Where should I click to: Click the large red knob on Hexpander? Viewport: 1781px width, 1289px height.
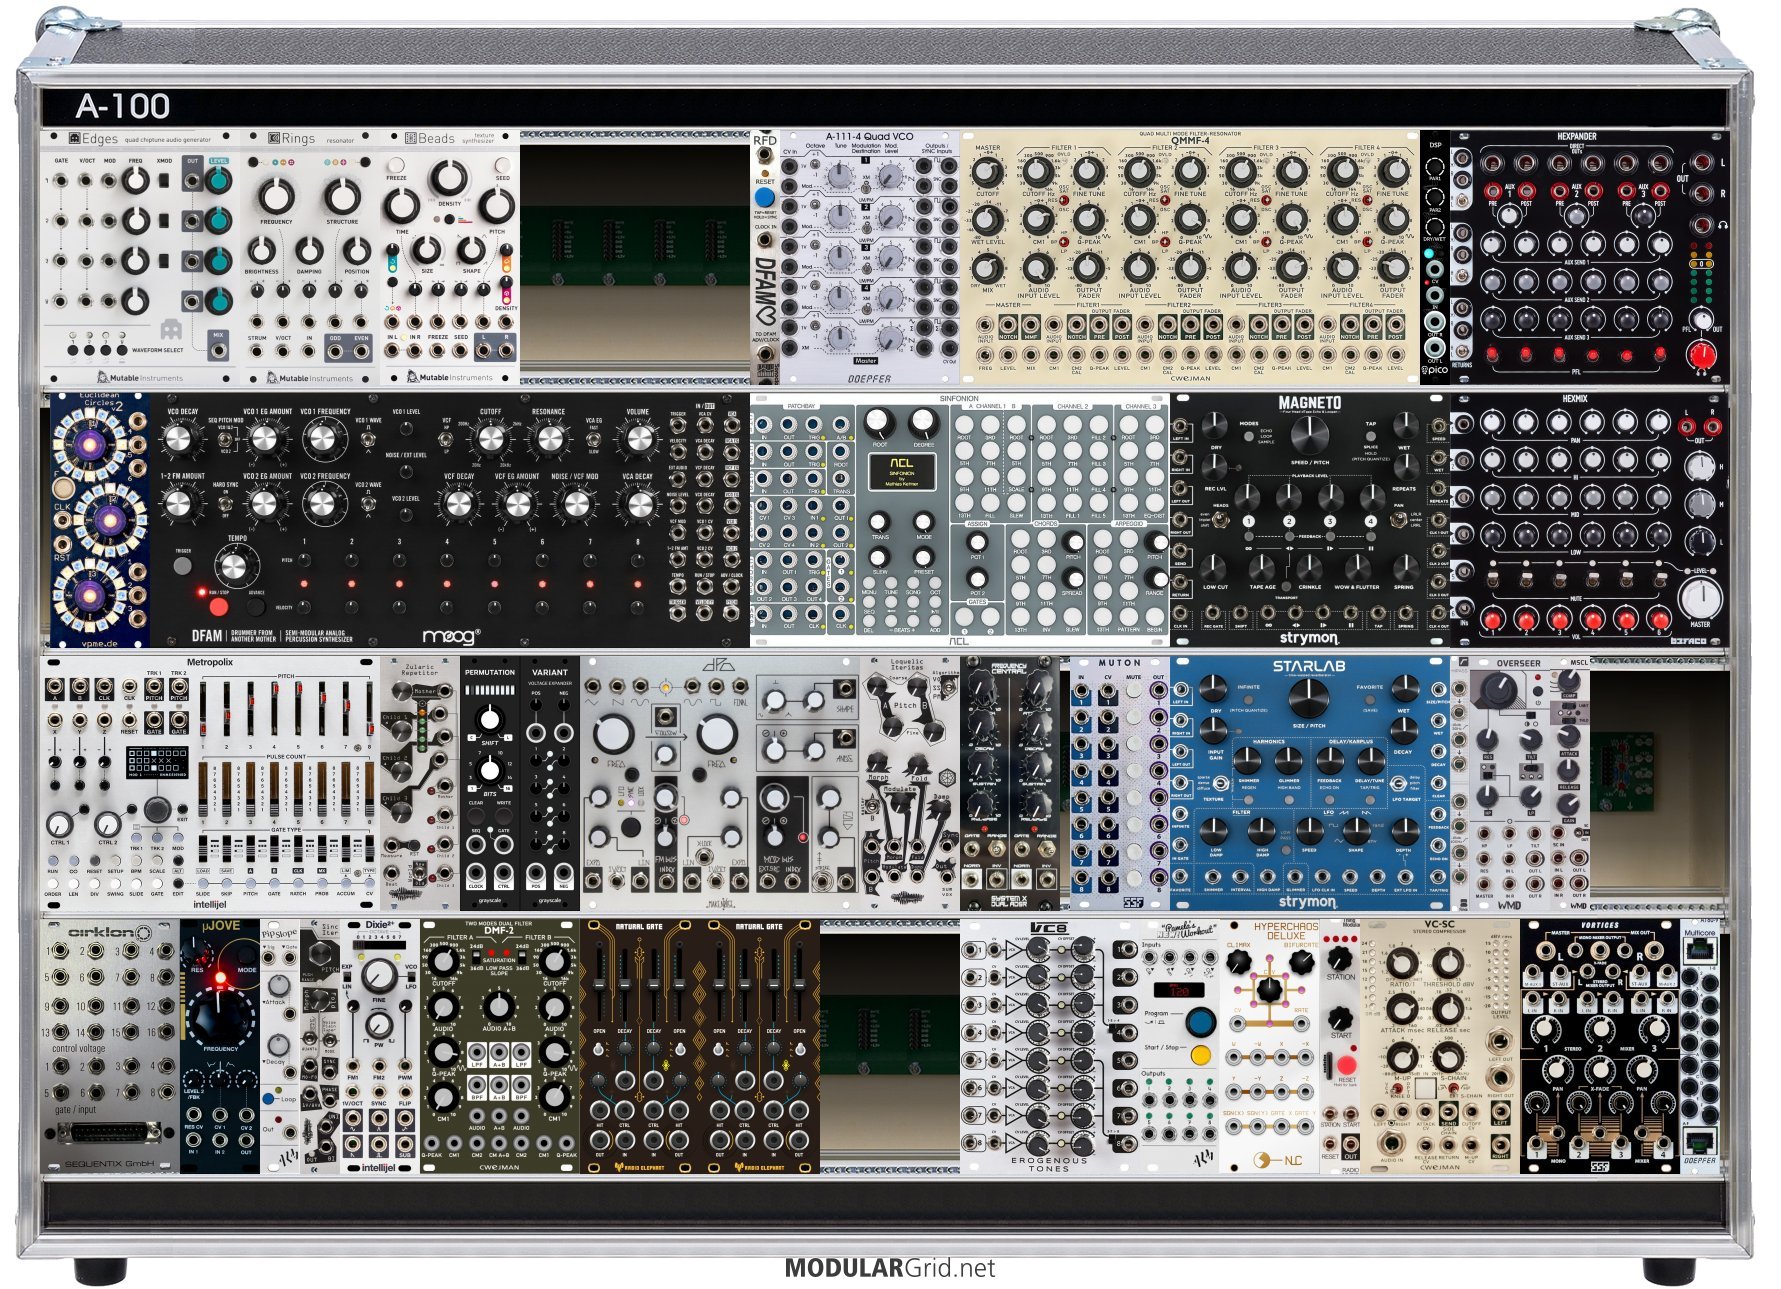[1701, 354]
